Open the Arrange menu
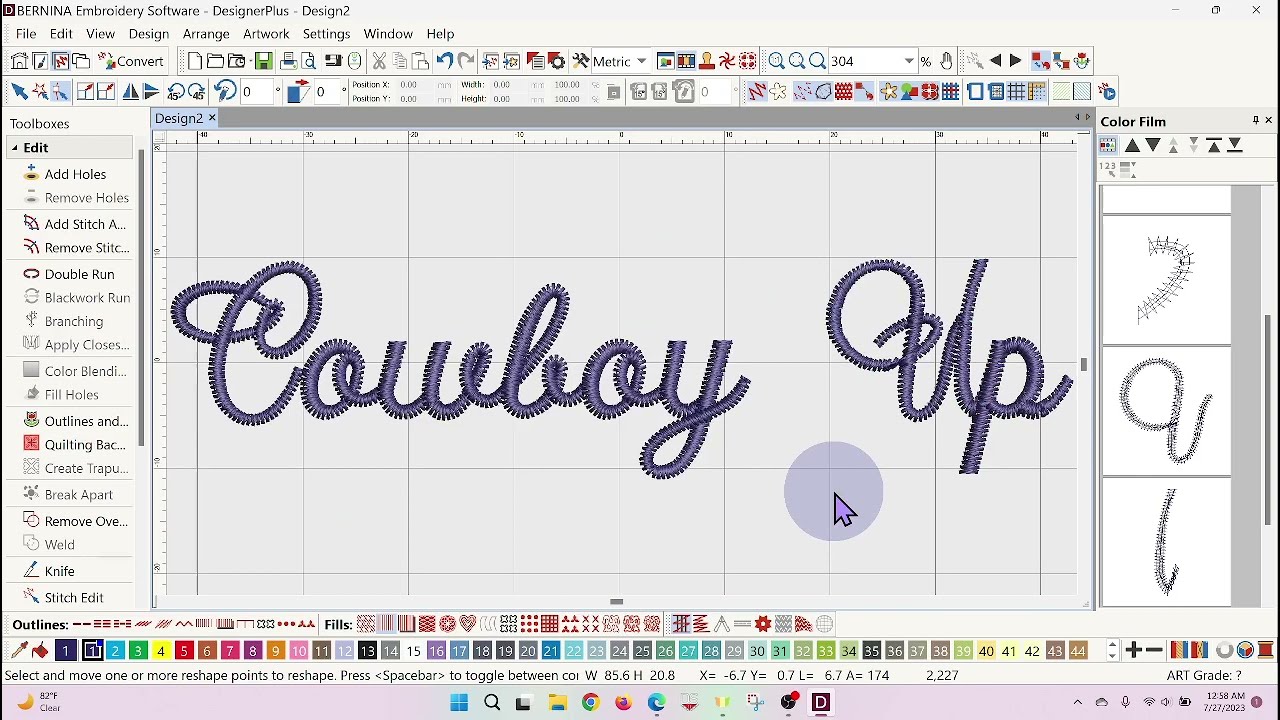 click(x=206, y=34)
